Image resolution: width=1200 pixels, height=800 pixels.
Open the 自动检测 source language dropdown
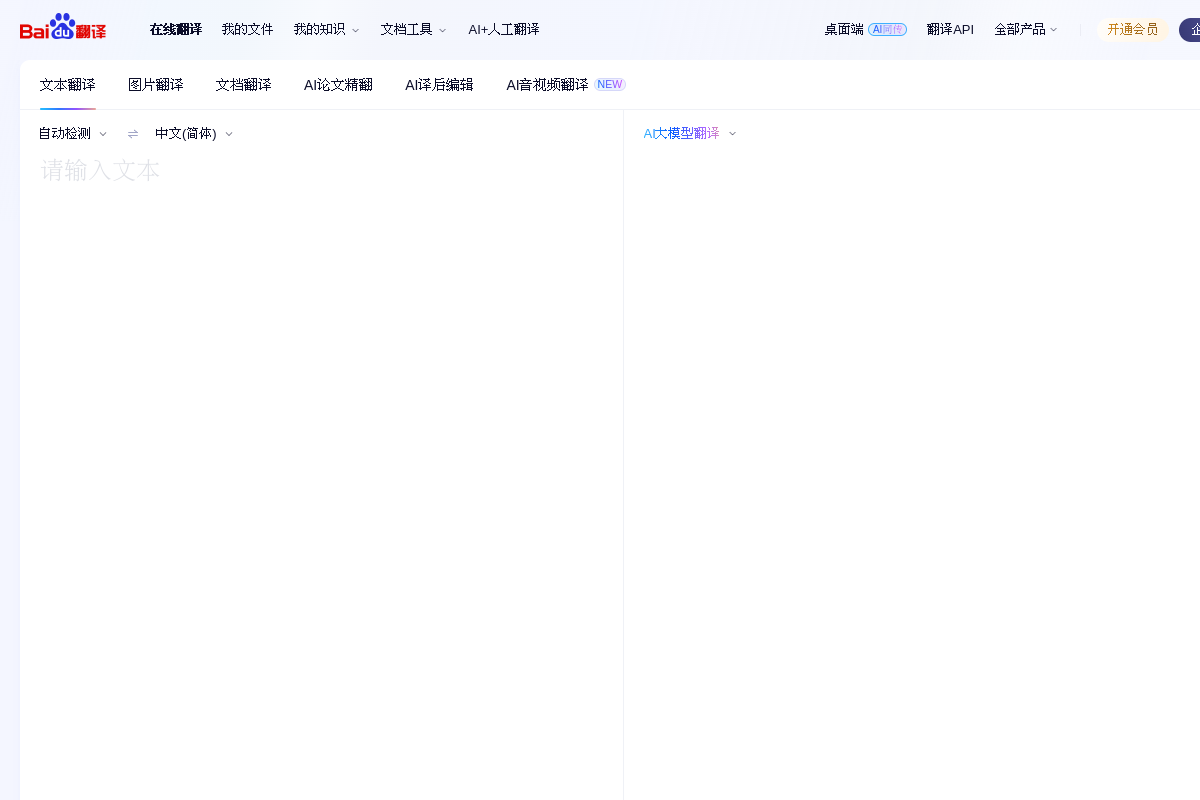coord(72,133)
